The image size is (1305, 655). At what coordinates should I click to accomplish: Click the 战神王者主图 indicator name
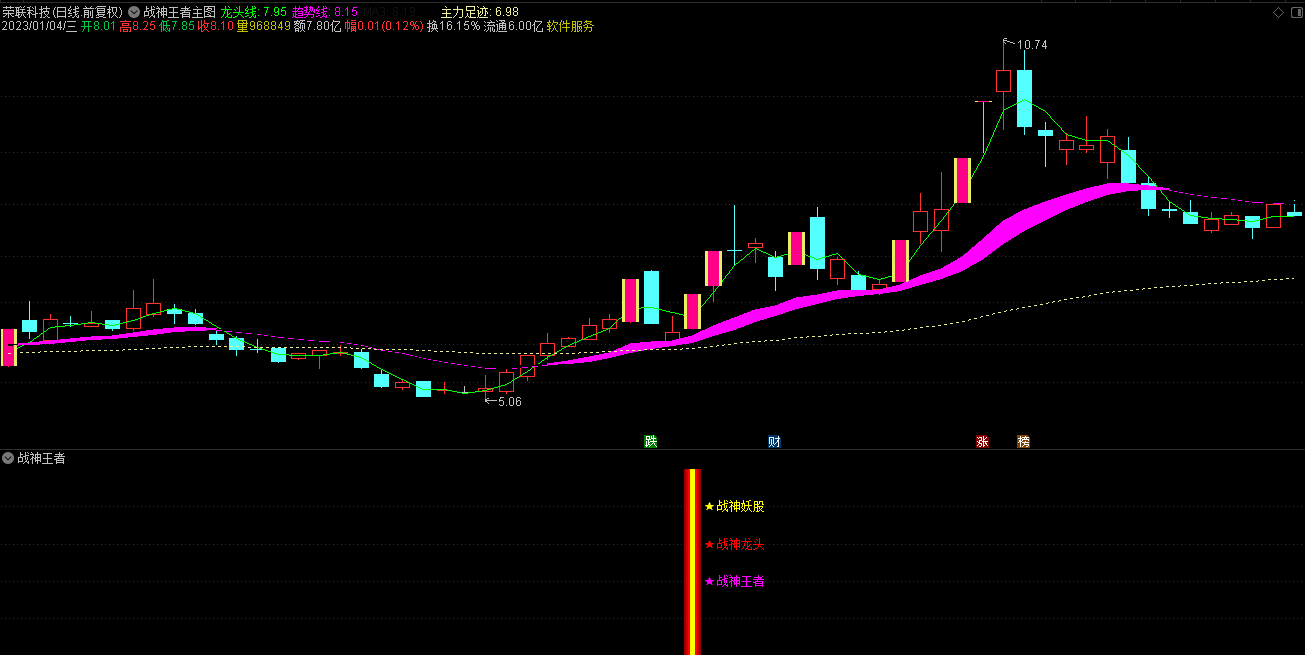(x=179, y=12)
